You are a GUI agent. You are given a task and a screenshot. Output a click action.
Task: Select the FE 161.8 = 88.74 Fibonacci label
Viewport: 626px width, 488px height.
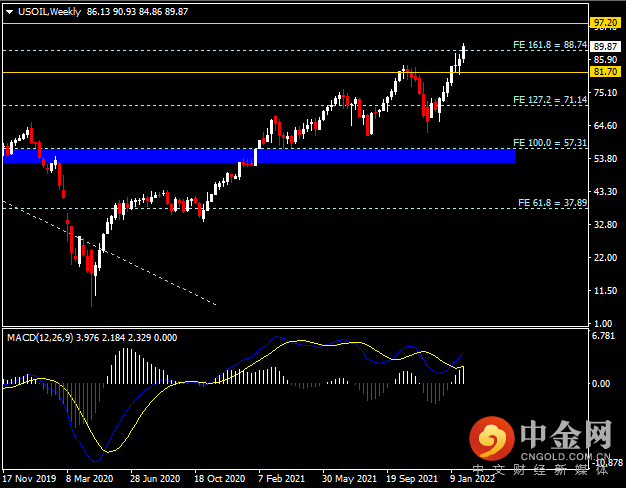(x=550, y=45)
